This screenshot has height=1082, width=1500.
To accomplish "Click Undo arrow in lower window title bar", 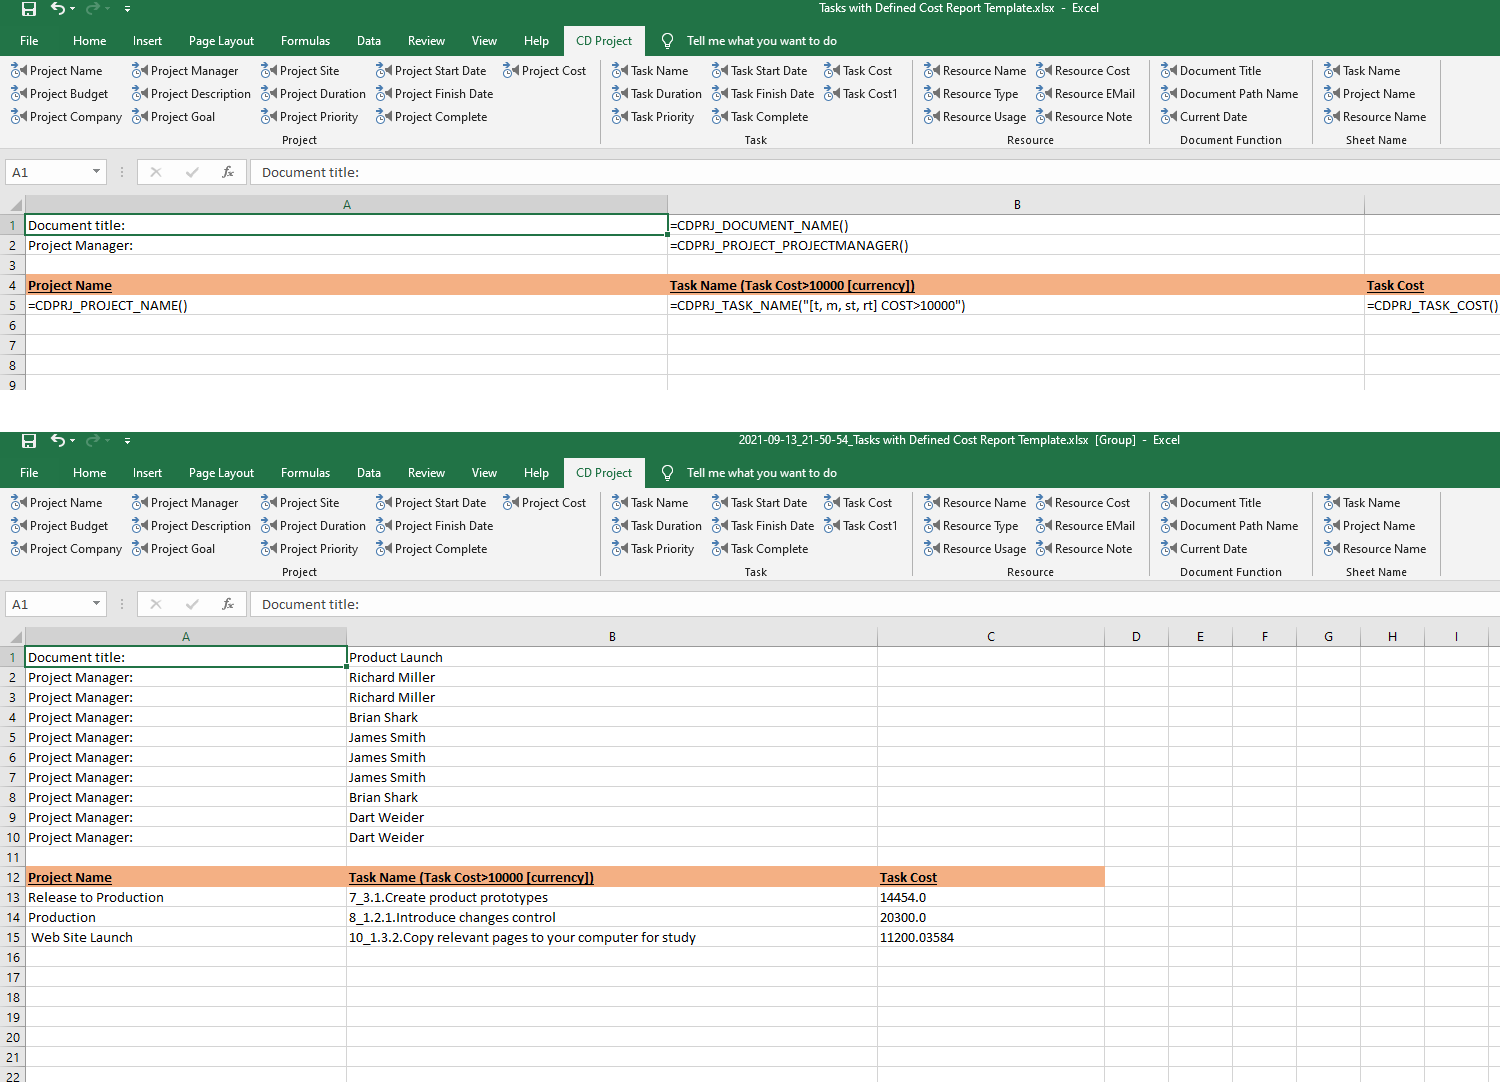I will coord(57,440).
